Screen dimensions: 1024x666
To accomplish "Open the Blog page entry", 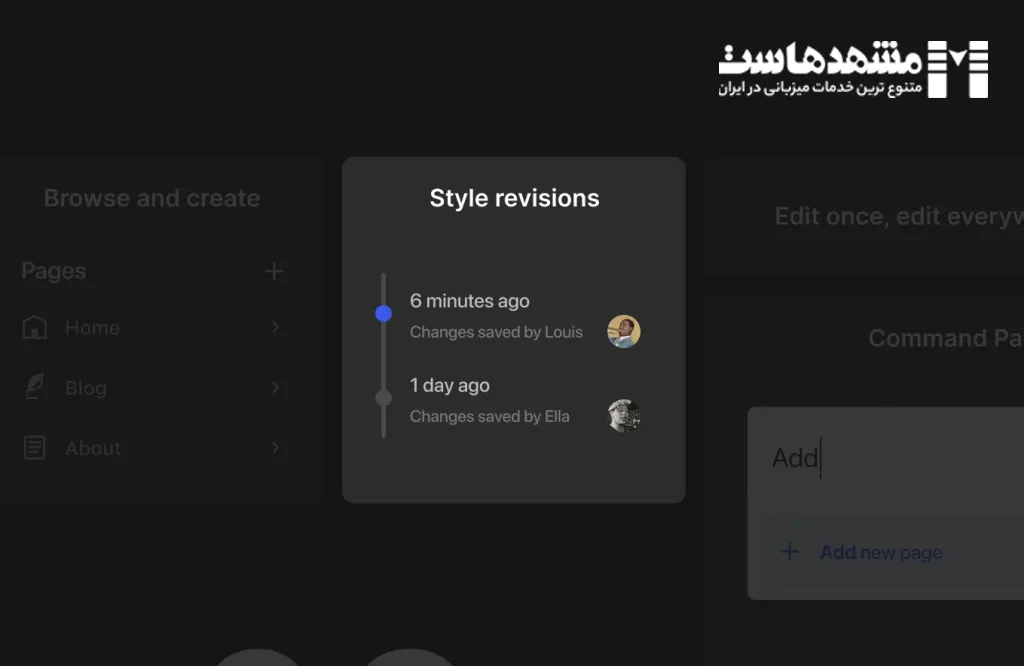I will point(86,388).
